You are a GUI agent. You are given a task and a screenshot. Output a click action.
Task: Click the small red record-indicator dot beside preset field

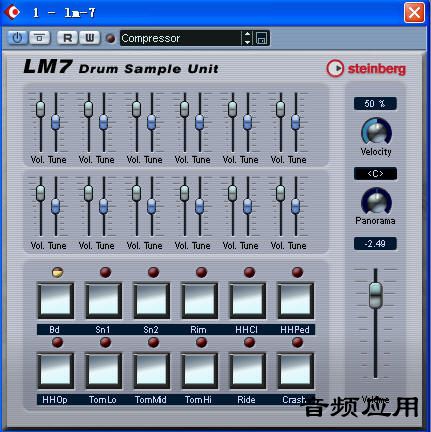[110, 38]
